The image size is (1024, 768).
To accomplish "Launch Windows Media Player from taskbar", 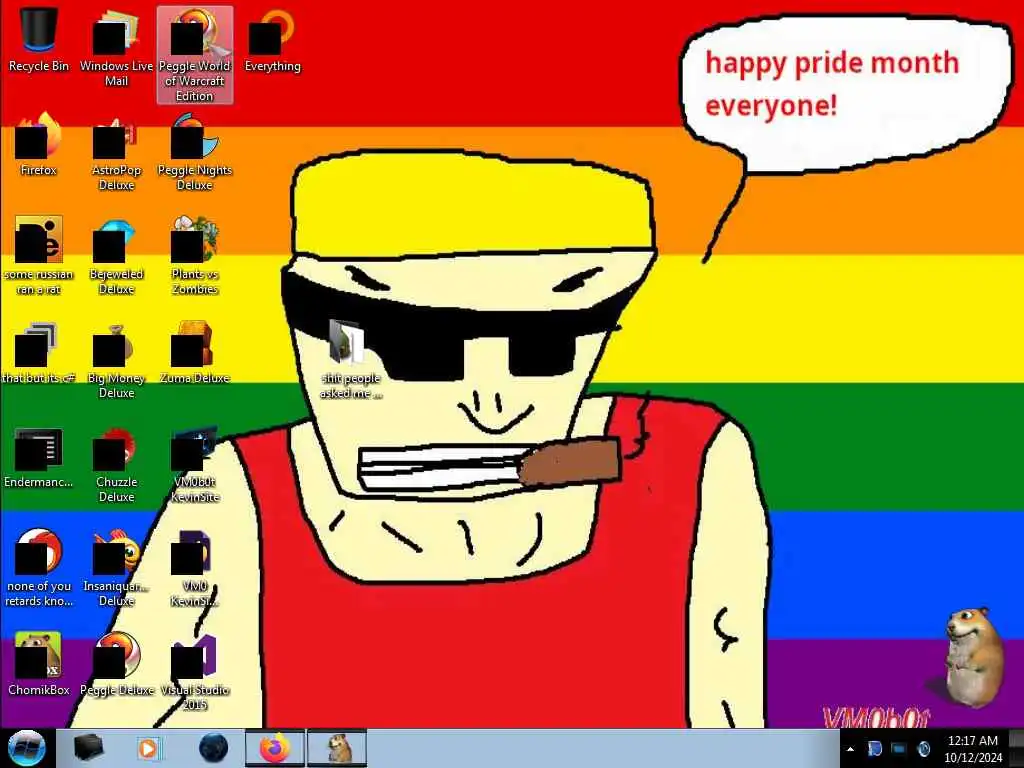I will [x=148, y=748].
